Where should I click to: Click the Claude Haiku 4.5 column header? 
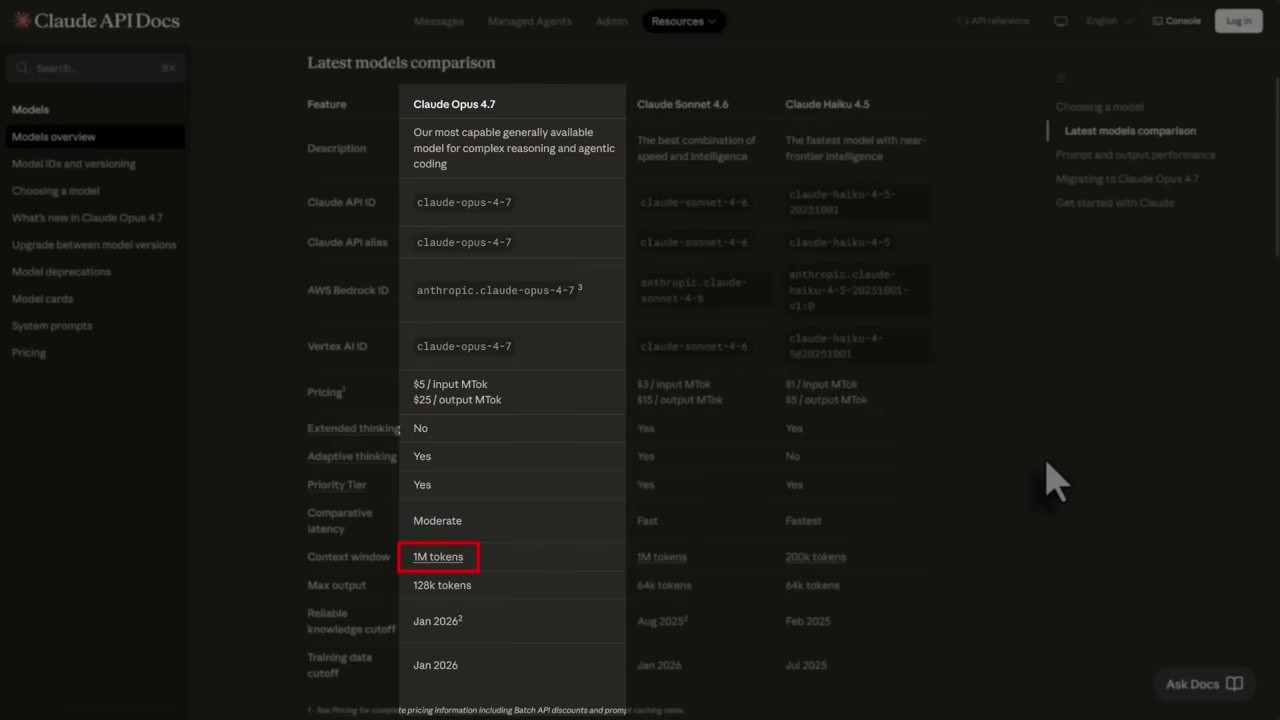pyautogui.click(x=827, y=104)
